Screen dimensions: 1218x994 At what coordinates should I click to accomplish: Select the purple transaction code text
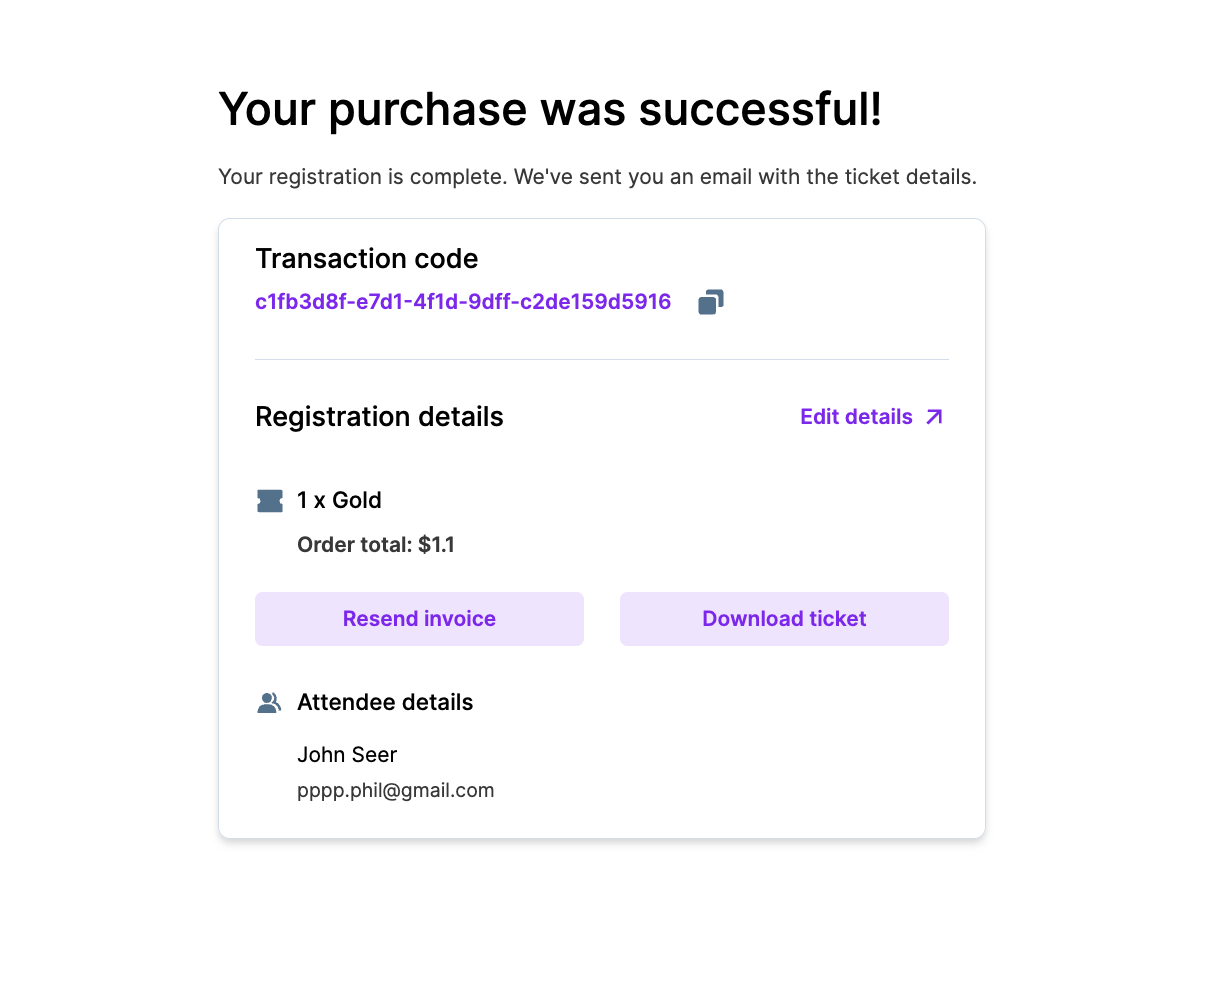pos(463,302)
